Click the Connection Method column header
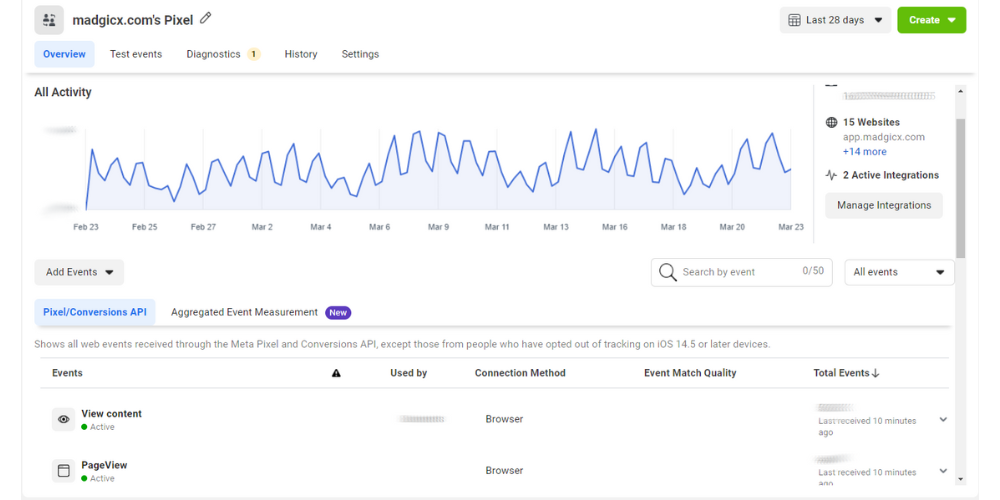The image size is (1000, 500). click(520, 373)
